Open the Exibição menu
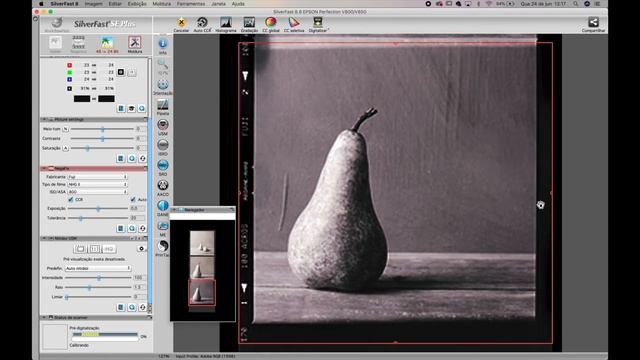640x360 pixels. click(x=137, y=4)
